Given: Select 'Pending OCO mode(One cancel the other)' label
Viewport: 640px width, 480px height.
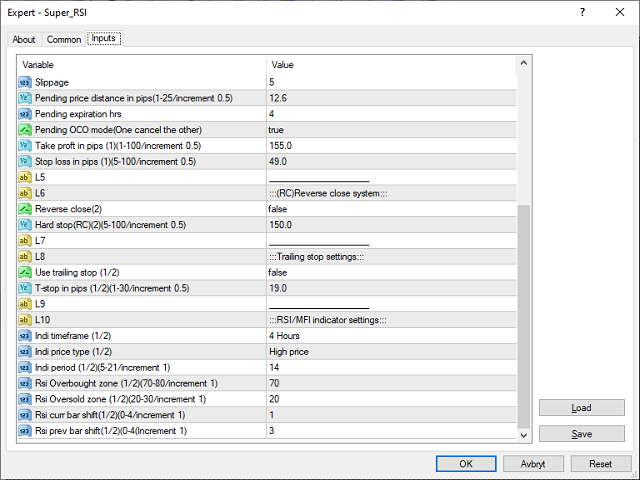Looking at the screenshot, I should pyautogui.click(x=118, y=130).
